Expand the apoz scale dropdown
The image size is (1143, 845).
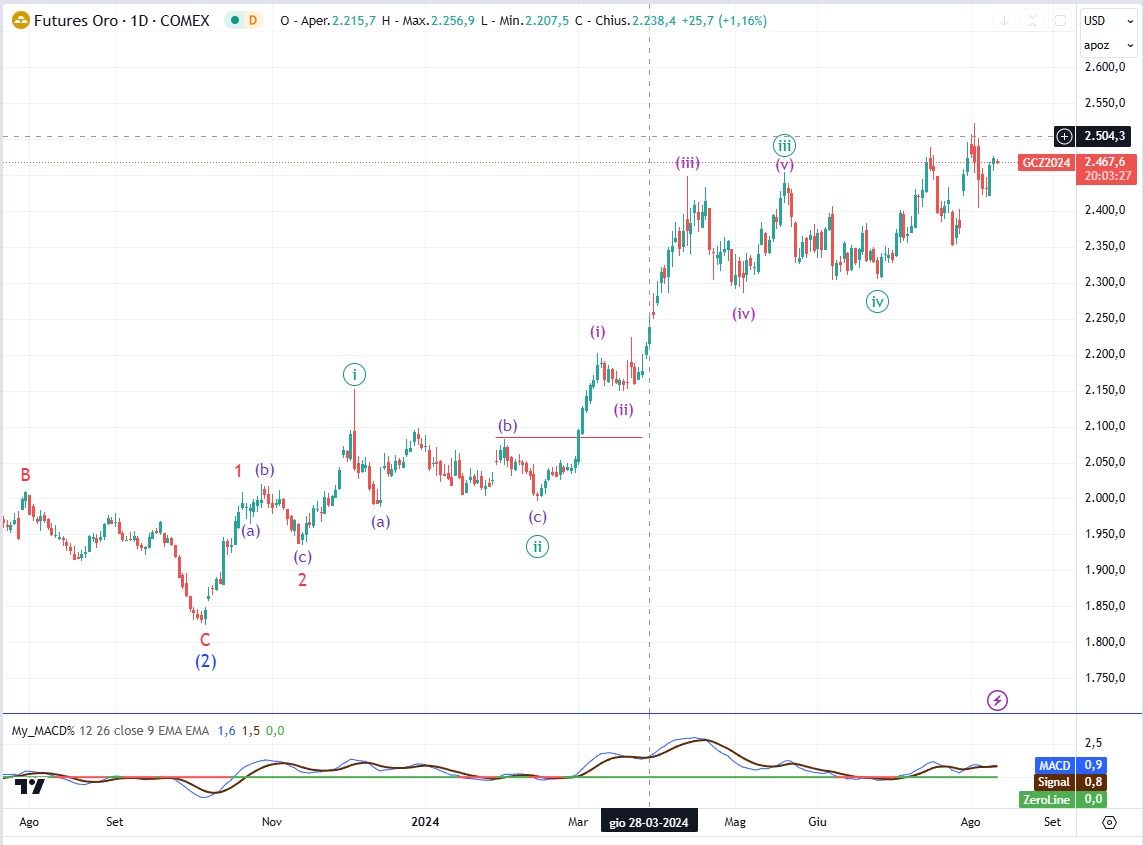pyautogui.click(x=1107, y=45)
